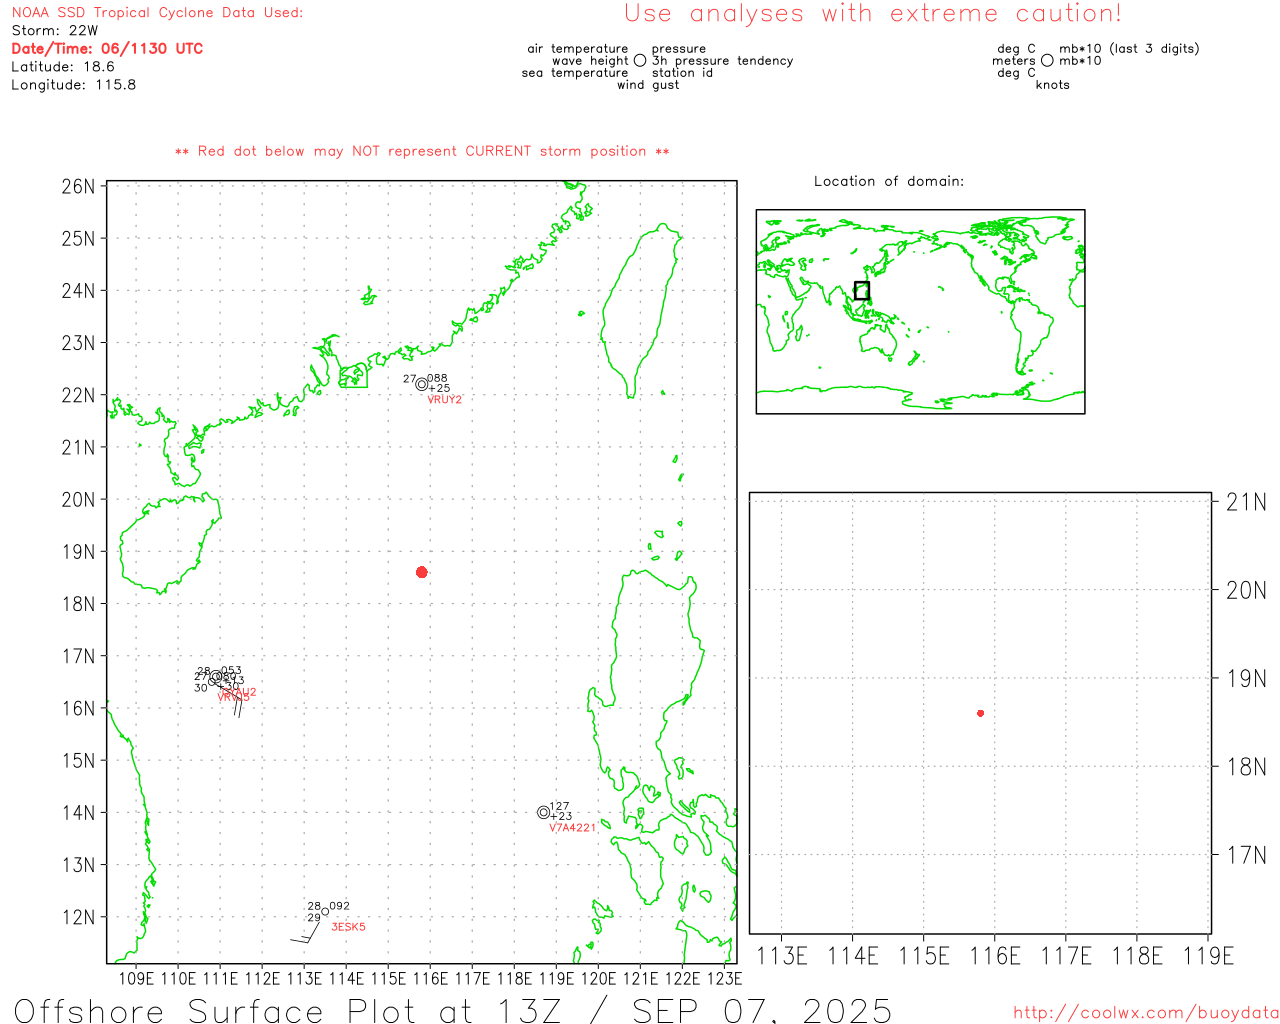Click the 19N latitude label on main map
Screen dimensions: 1280x1024
point(78,552)
